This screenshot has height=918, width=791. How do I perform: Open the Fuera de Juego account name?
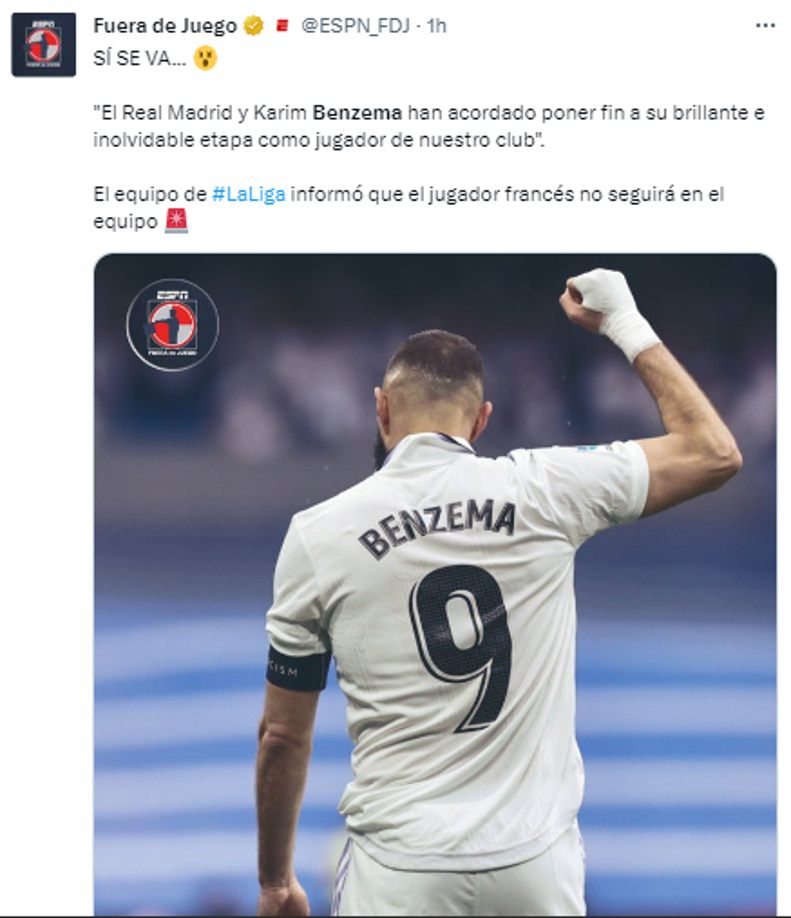coord(165,26)
